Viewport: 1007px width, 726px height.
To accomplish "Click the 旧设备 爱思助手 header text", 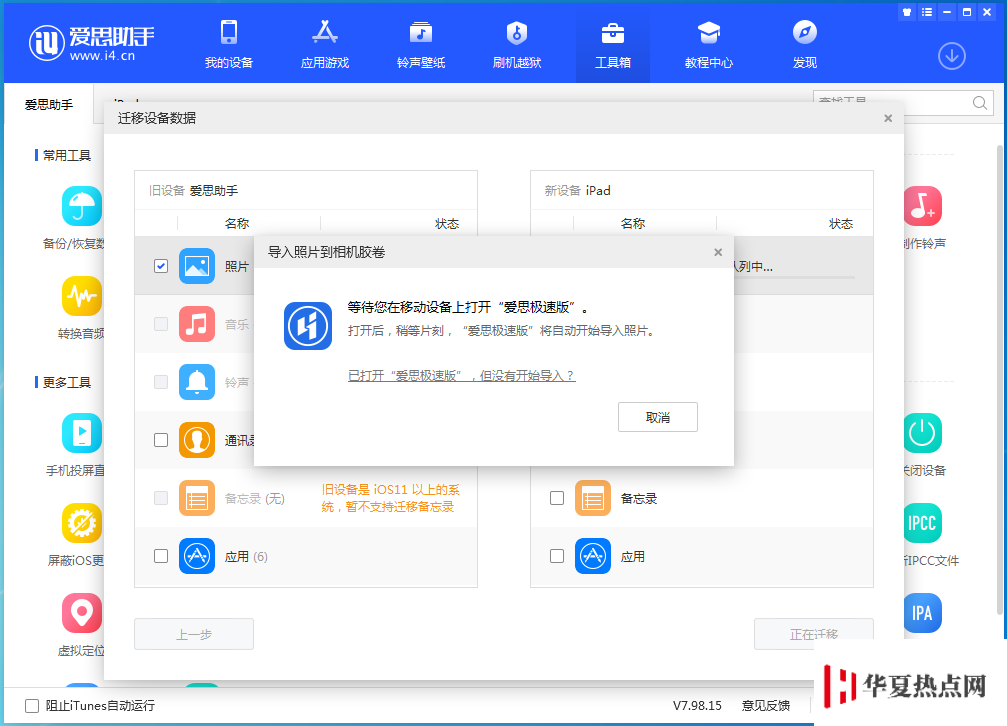I will pyautogui.click(x=193, y=191).
